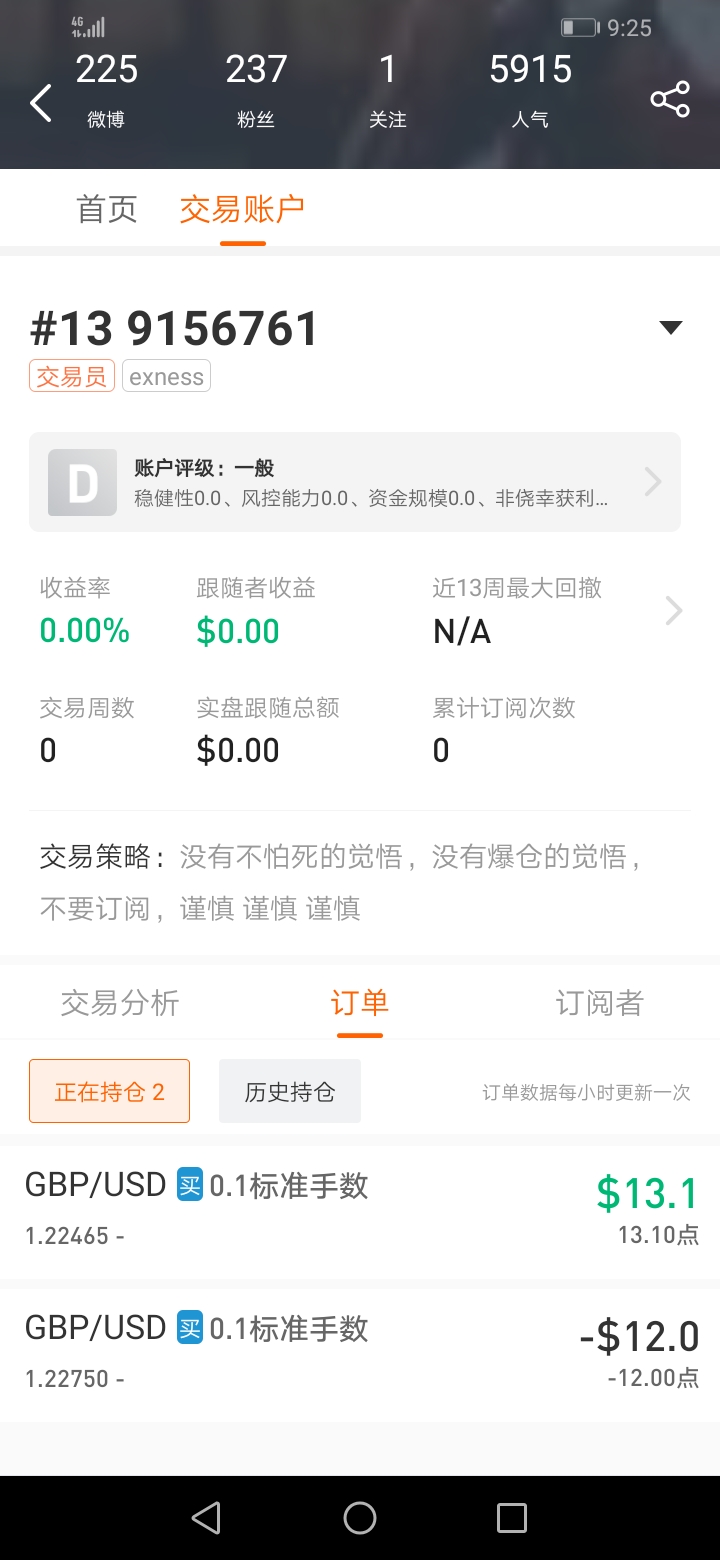Select 历史持仓 filter button

(290, 1091)
